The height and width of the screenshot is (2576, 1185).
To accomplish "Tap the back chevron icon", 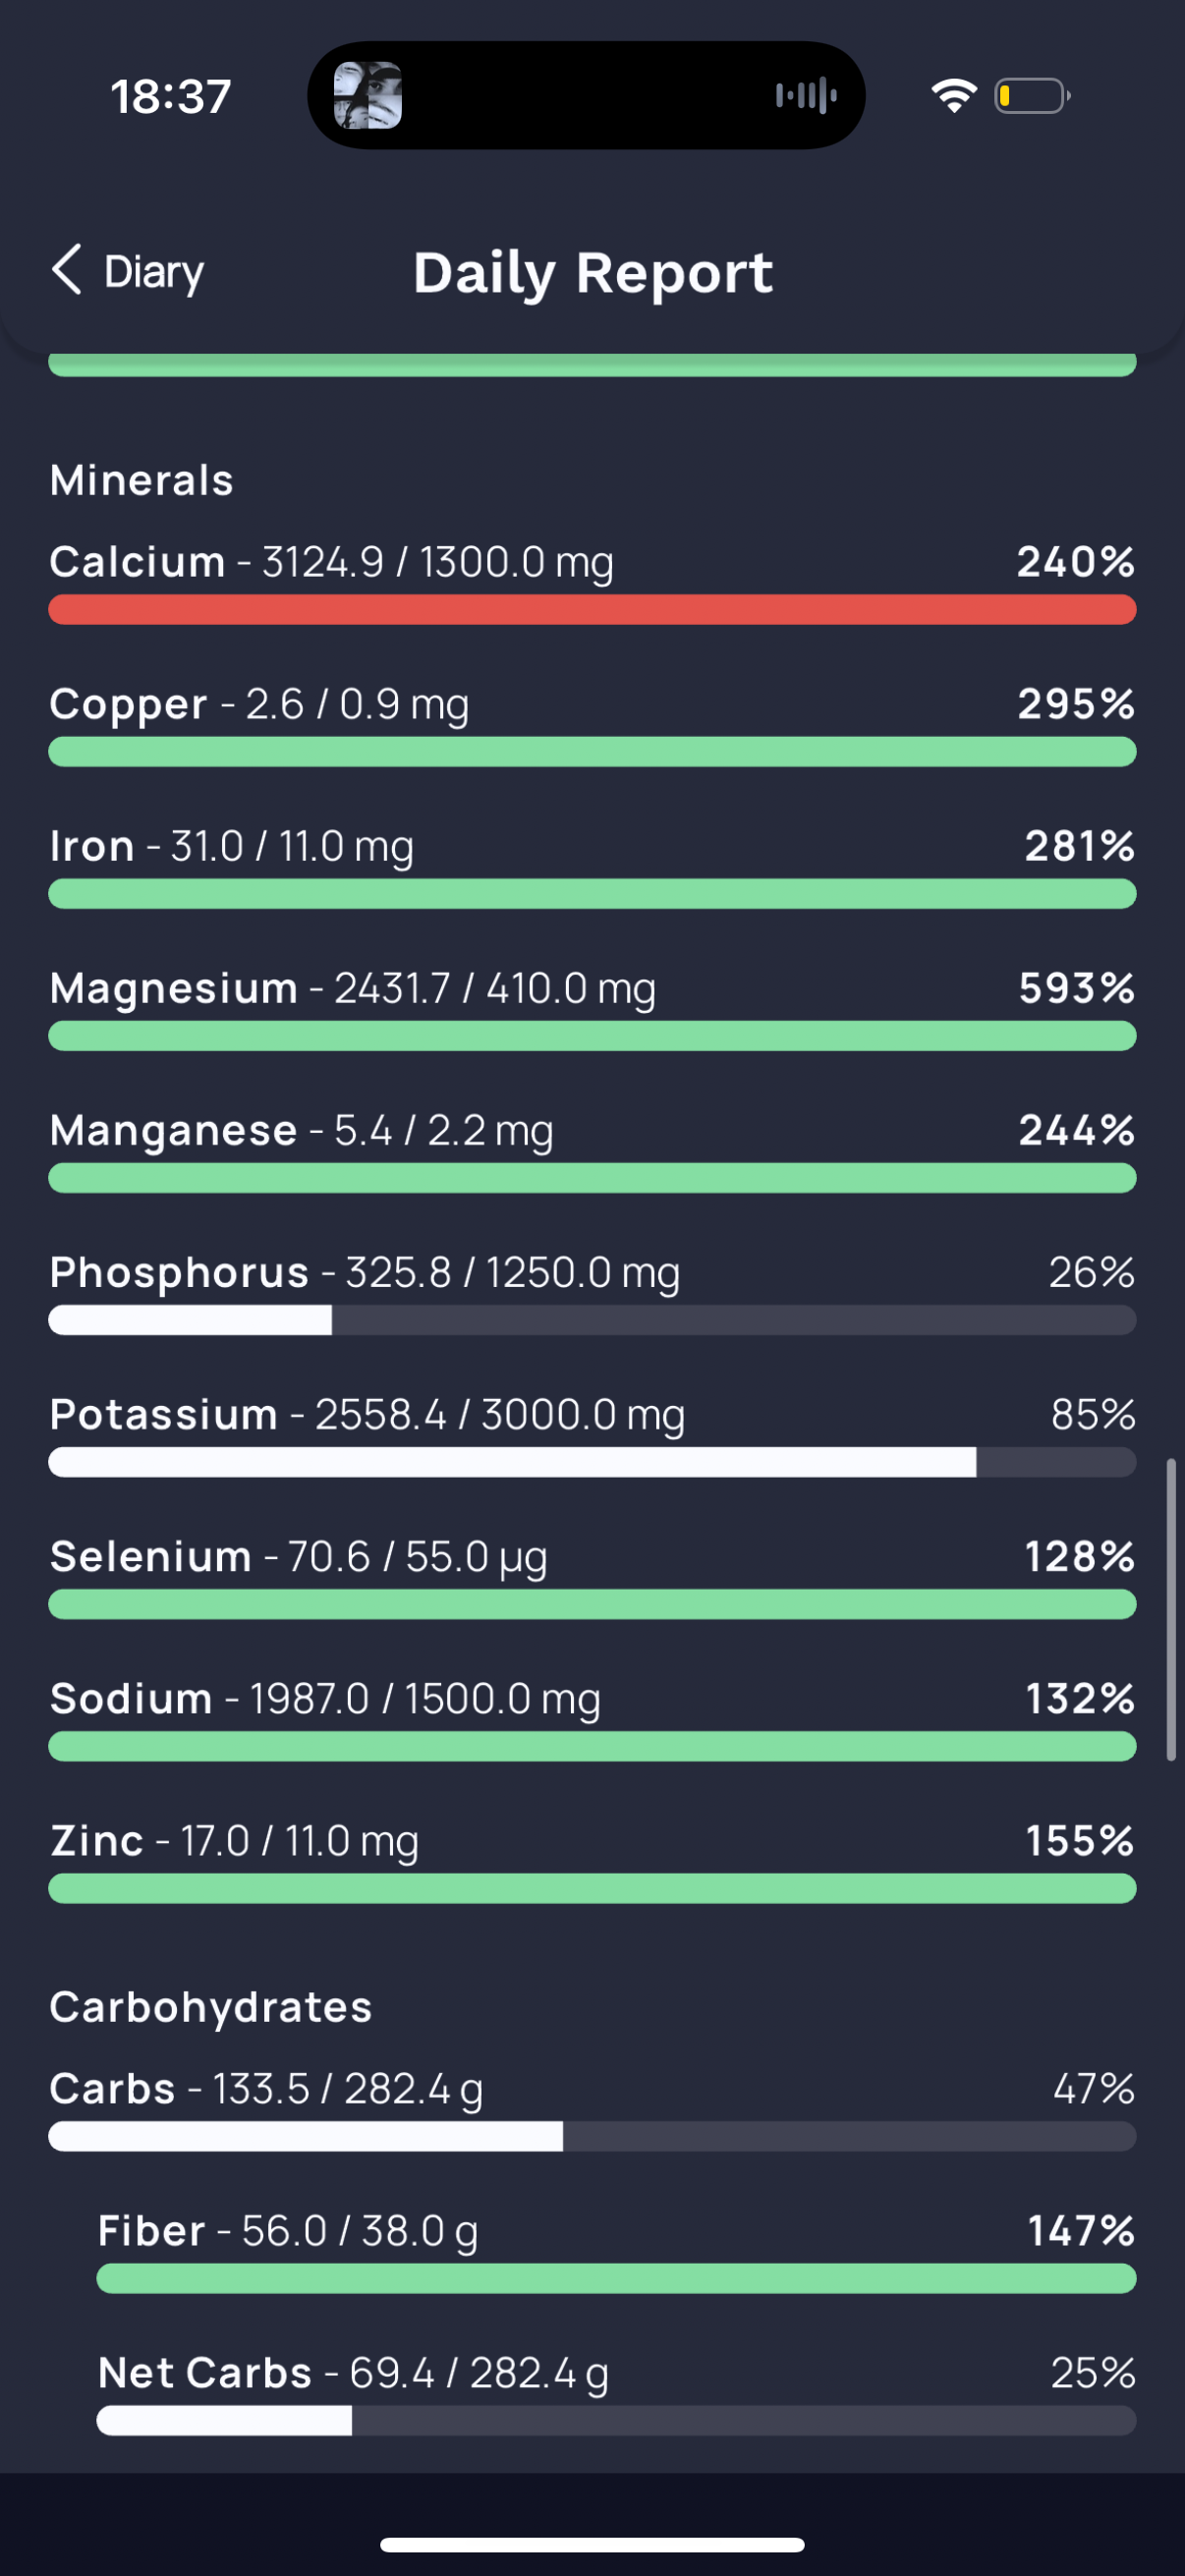I will point(66,270).
